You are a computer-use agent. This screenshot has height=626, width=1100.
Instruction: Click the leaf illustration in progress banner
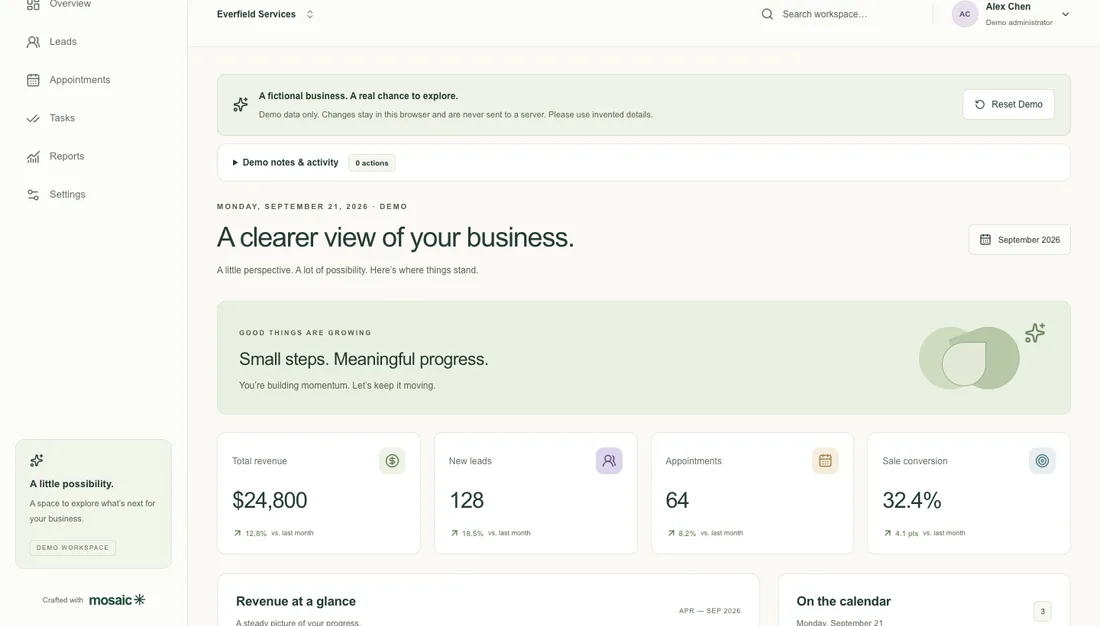(969, 358)
